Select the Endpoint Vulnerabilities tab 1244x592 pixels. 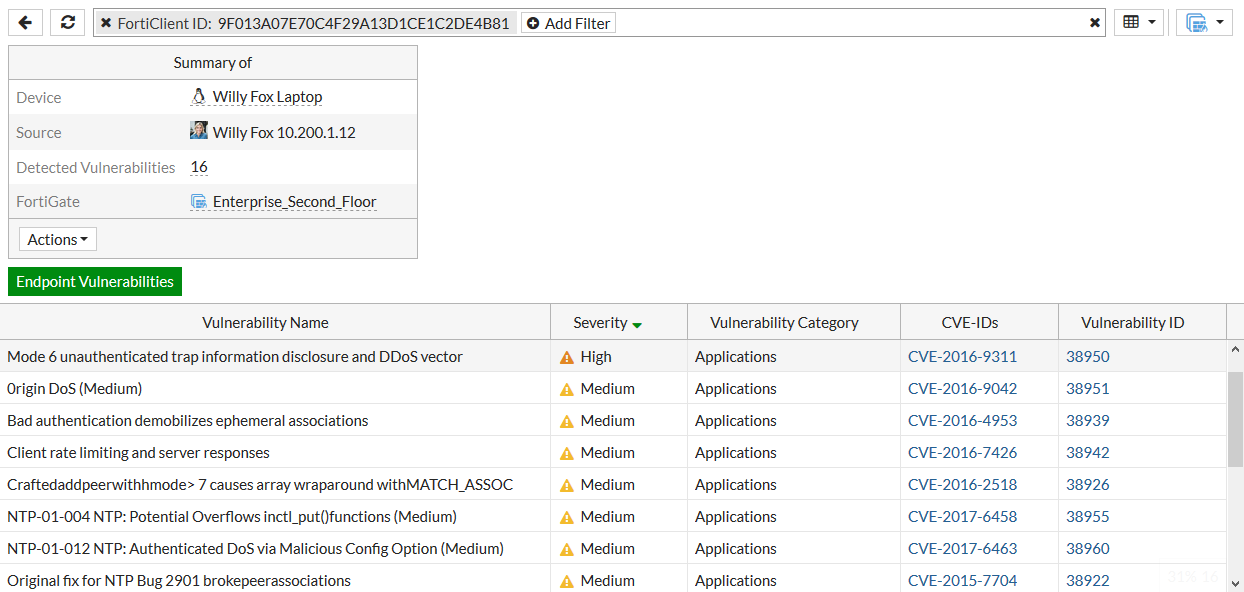[94, 282]
